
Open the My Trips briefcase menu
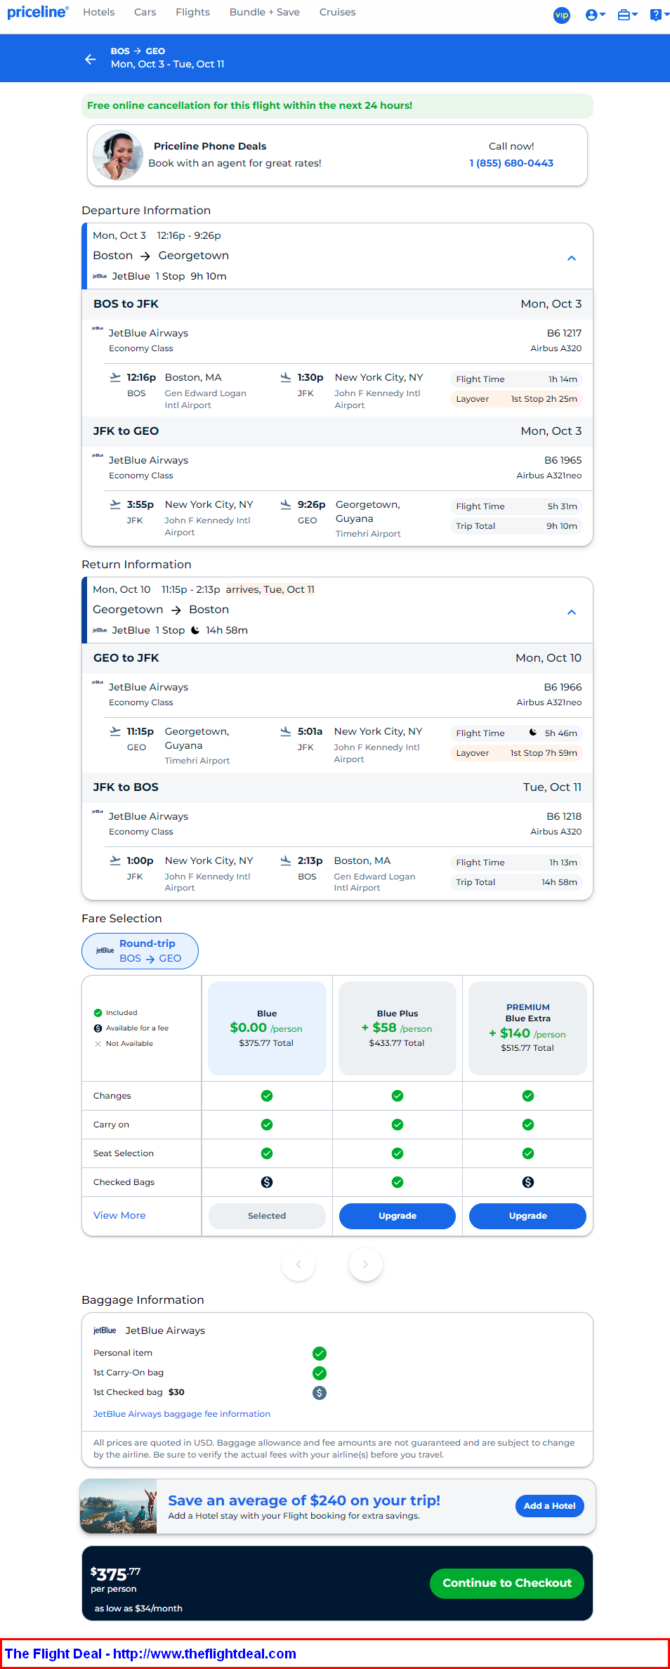point(627,15)
